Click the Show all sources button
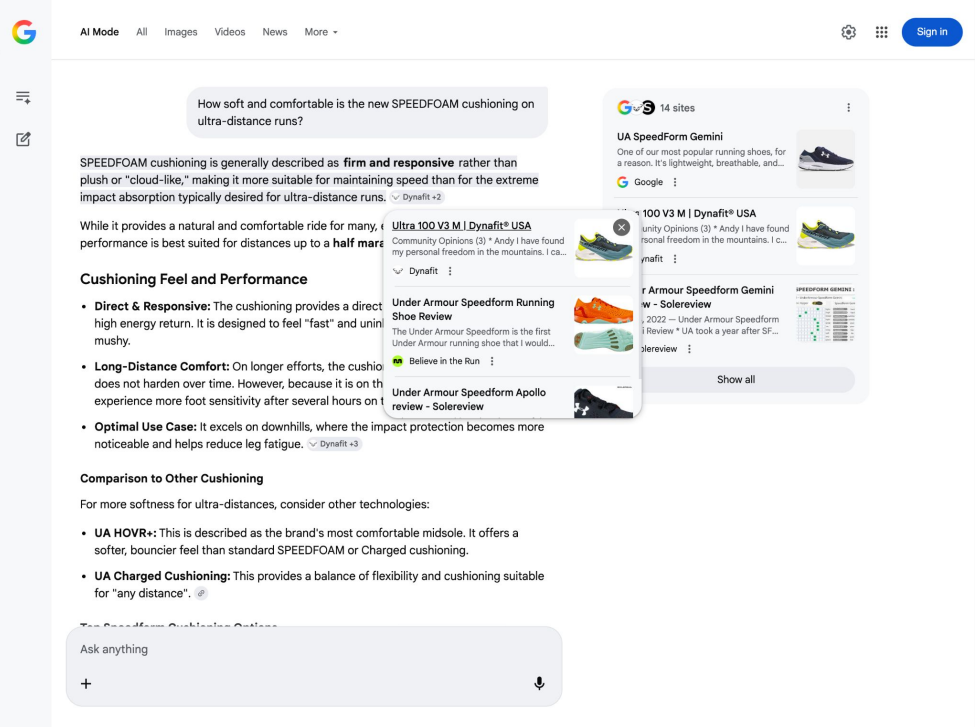975x727 pixels. coord(736,379)
